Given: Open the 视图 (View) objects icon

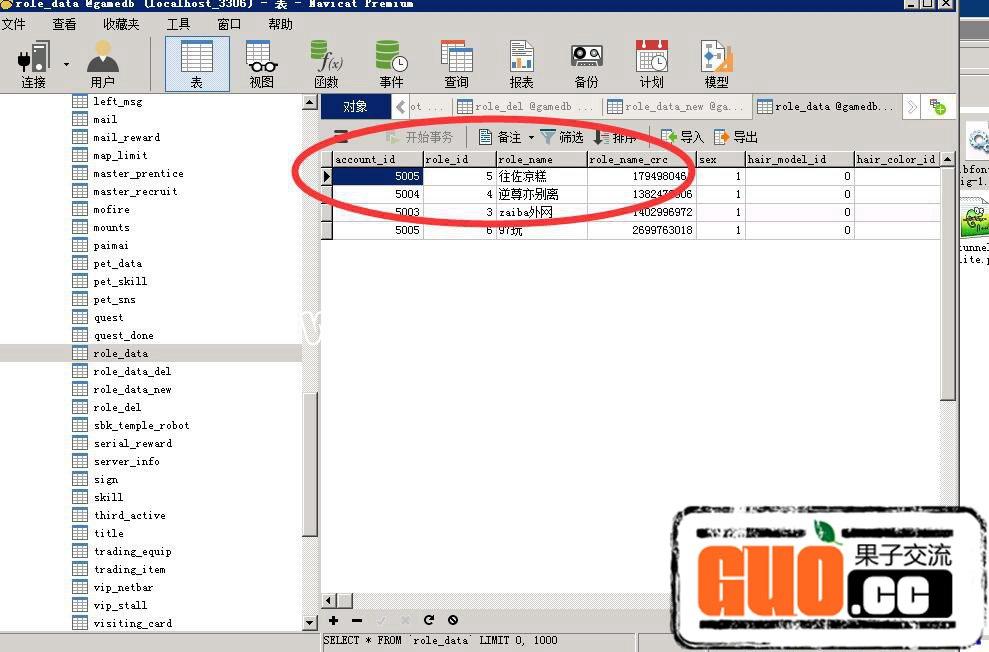Looking at the screenshot, I should (262, 64).
